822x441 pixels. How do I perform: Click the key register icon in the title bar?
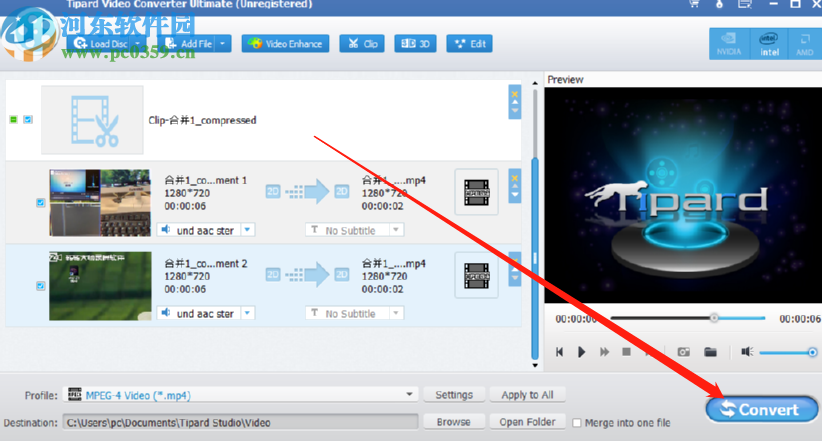pyautogui.click(x=719, y=4)
